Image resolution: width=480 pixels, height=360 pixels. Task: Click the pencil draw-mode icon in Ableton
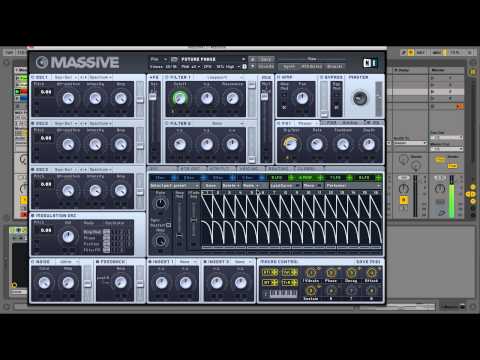point(403,52)
